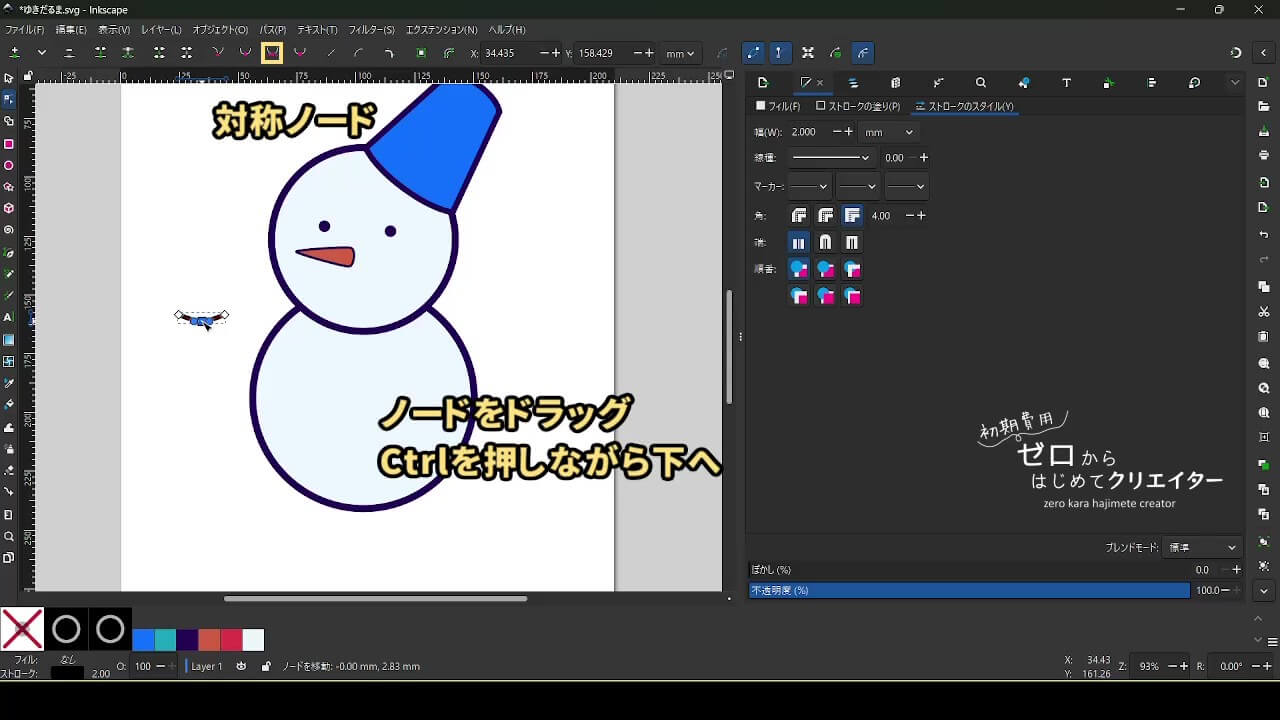The width and height of the screenshot is (1280, 720).
Task: Decrease stroke width with minus button
Action: [835, 132]
